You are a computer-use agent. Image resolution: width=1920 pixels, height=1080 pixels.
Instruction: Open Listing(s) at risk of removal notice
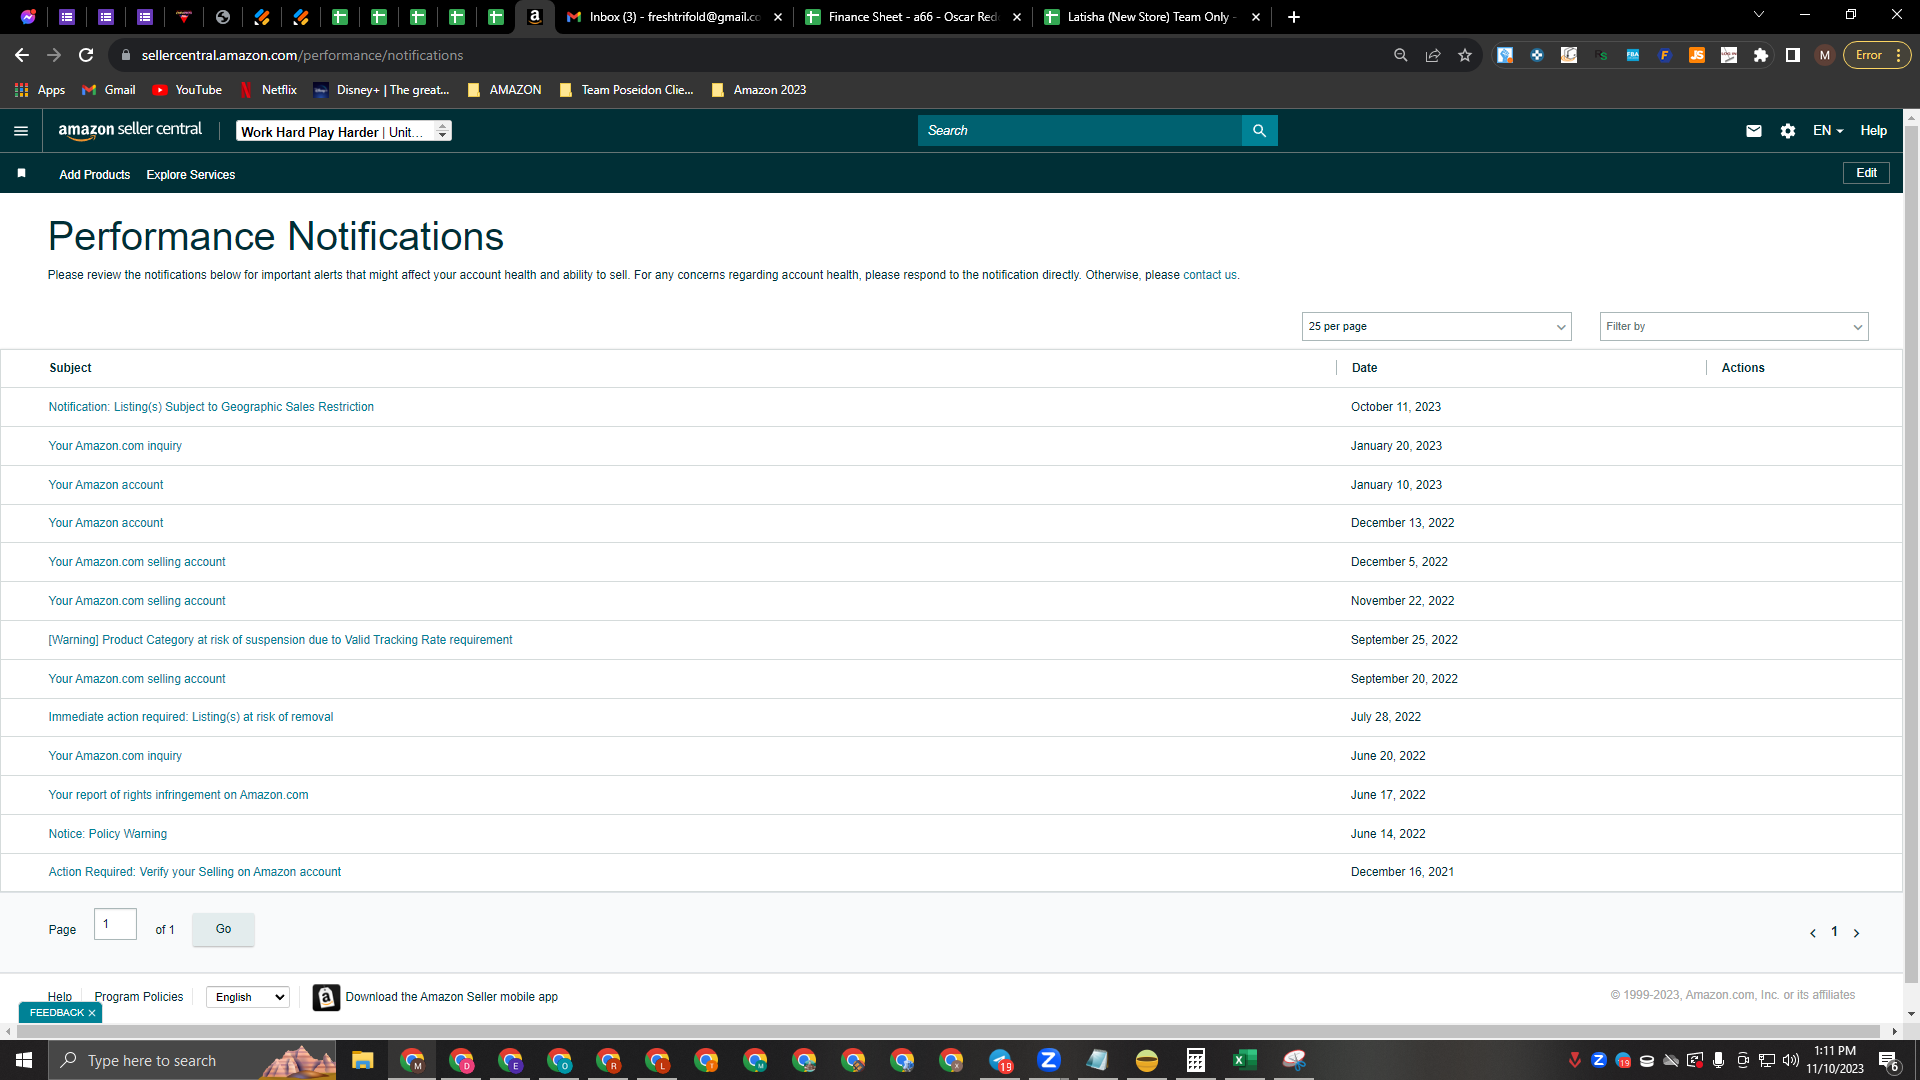tap(191, 717)
